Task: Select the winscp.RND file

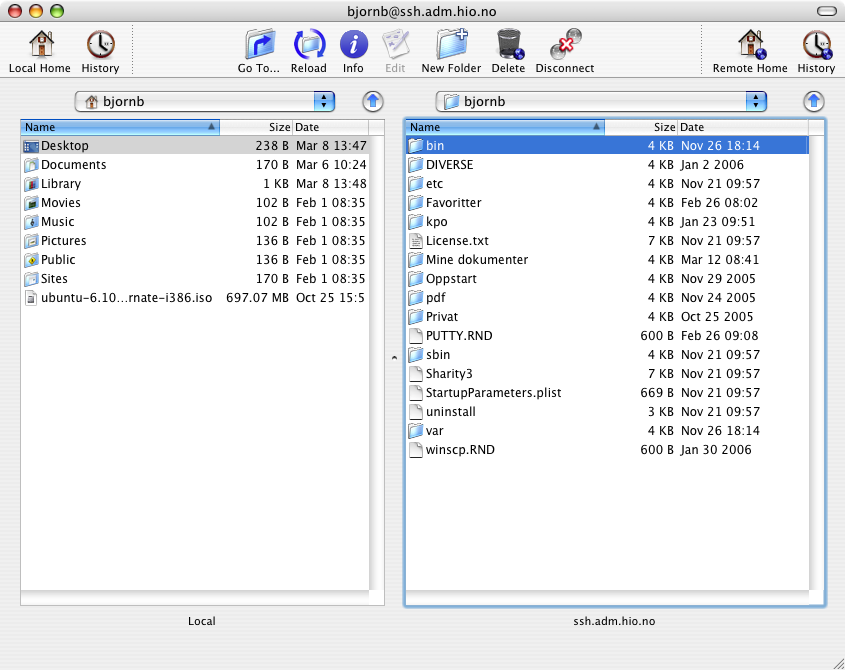Action: (x=607, y=450)
